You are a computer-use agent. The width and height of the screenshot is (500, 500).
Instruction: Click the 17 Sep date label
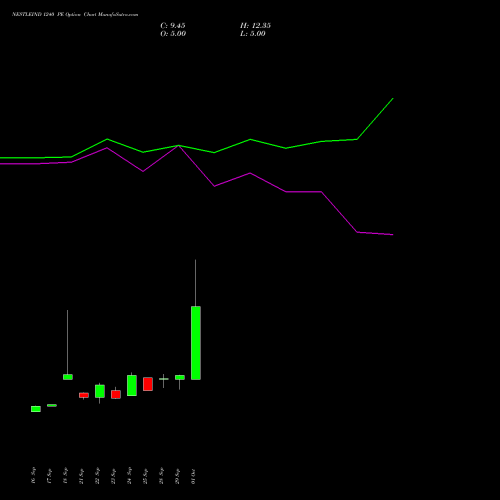[x=49, y=476]
